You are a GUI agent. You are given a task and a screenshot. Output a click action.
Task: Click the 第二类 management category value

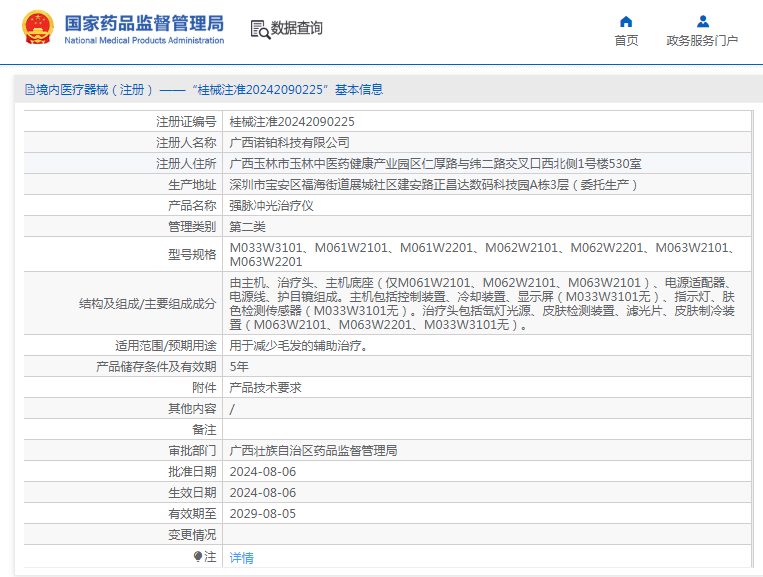tap(248, 226)
